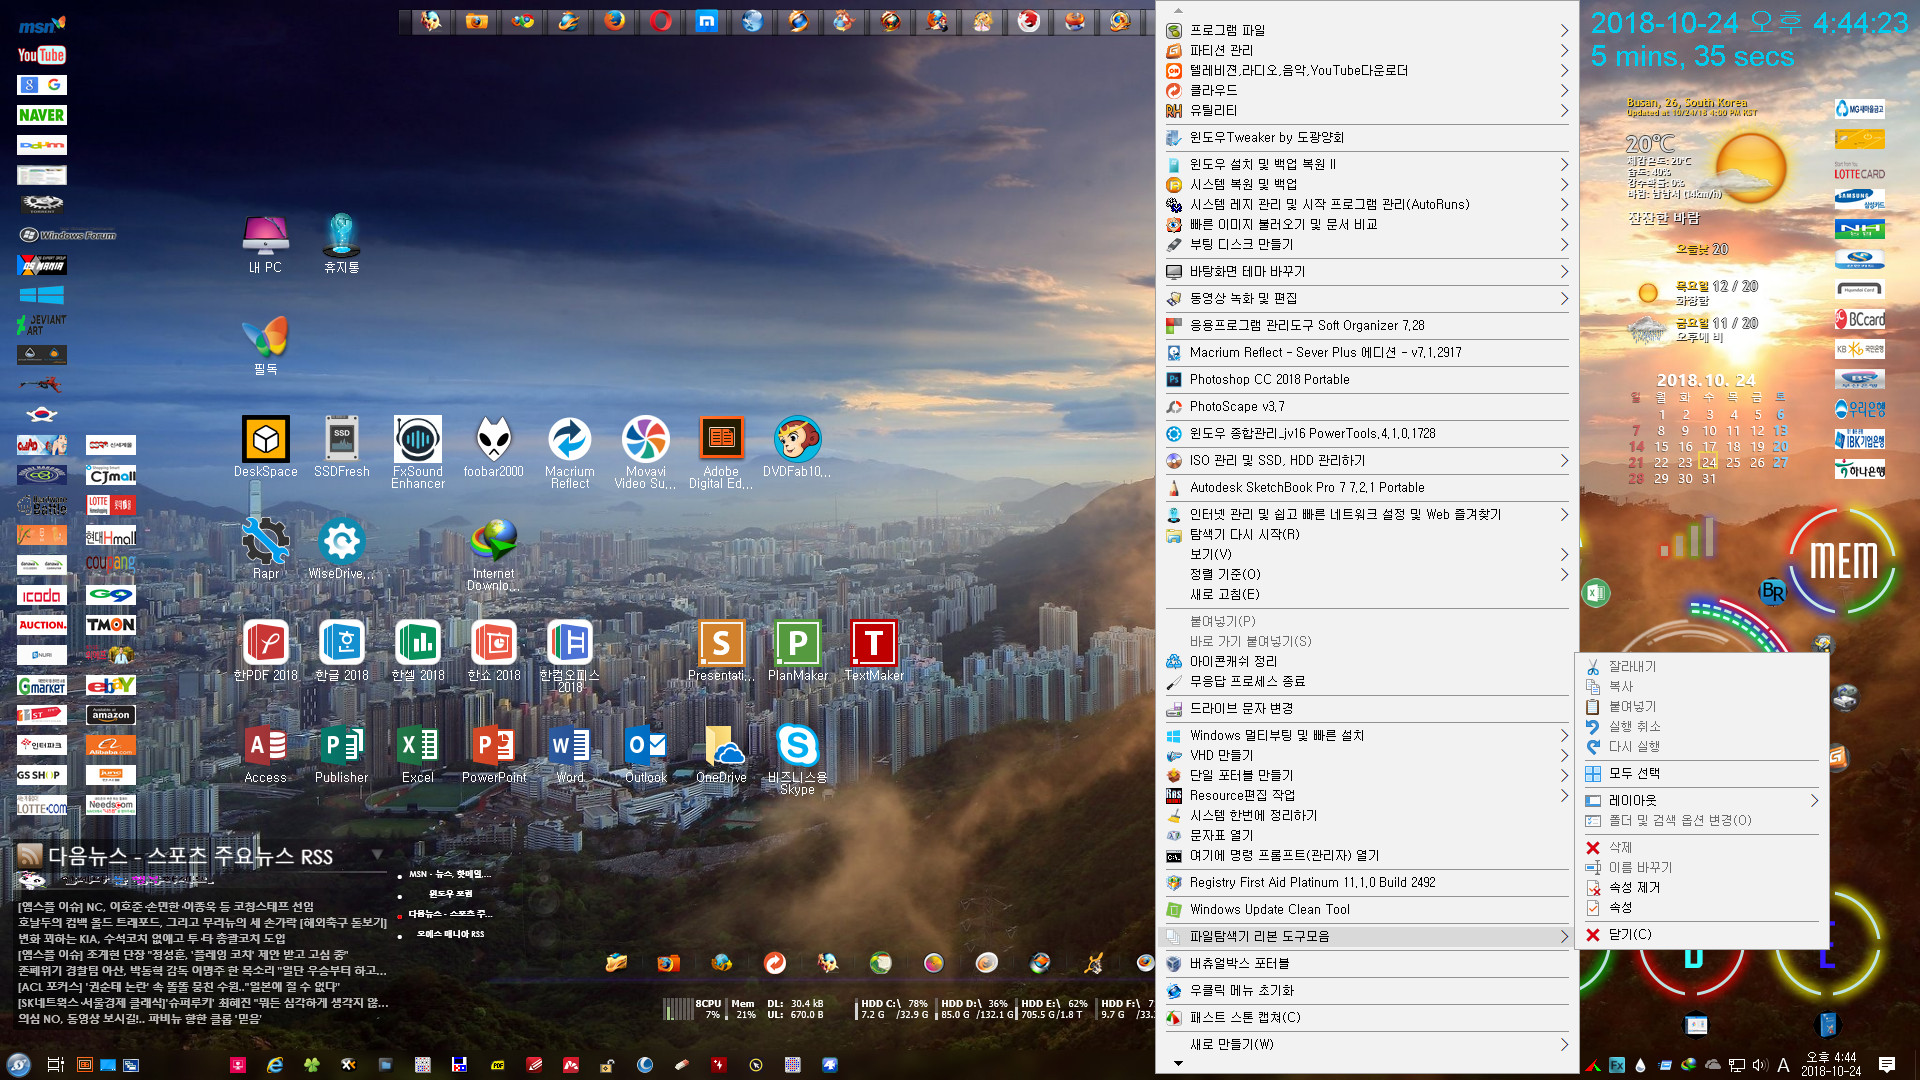Select 아이콘캐쉬 정리 entry
Viewport: 1920px width, 1080px height.
pos(1367,661)
